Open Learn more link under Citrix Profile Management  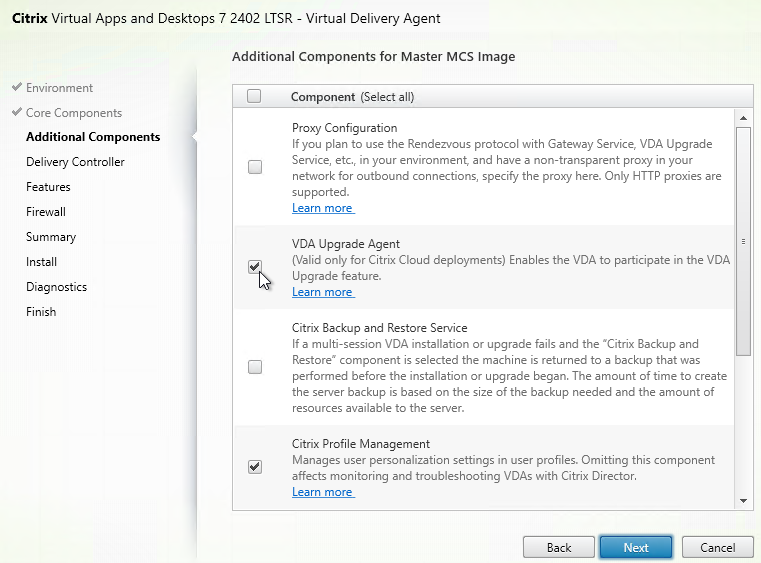point(323,492)
